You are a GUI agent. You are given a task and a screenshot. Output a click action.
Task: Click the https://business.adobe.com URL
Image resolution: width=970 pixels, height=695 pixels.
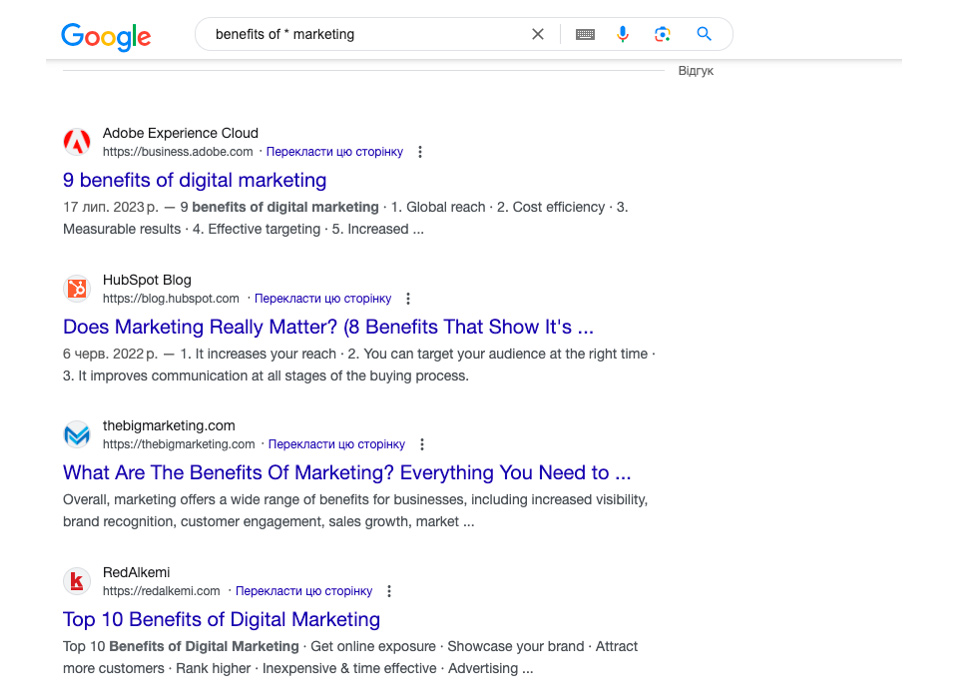178,152
